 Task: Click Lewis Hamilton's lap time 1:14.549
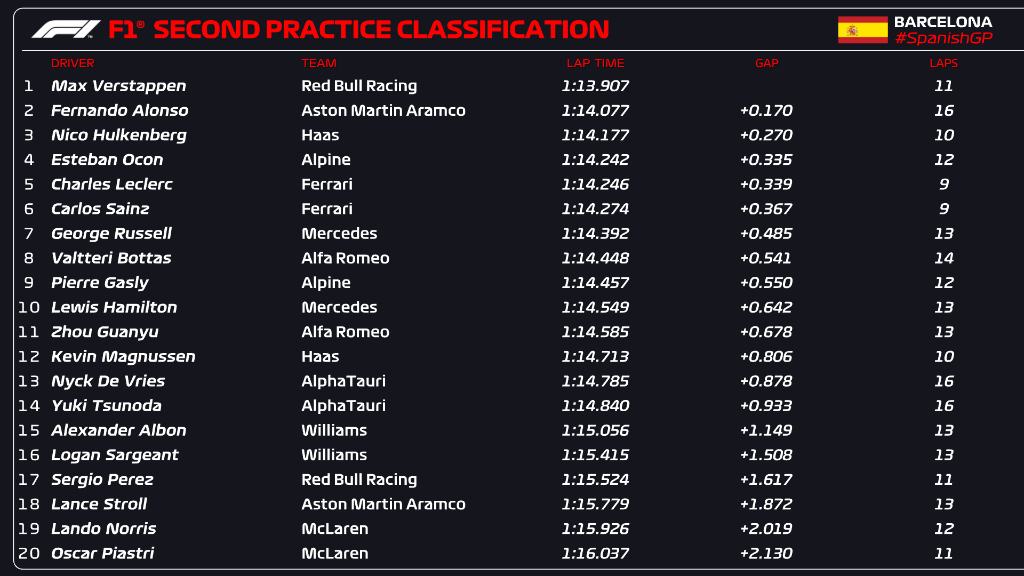(x=595, y=308)
